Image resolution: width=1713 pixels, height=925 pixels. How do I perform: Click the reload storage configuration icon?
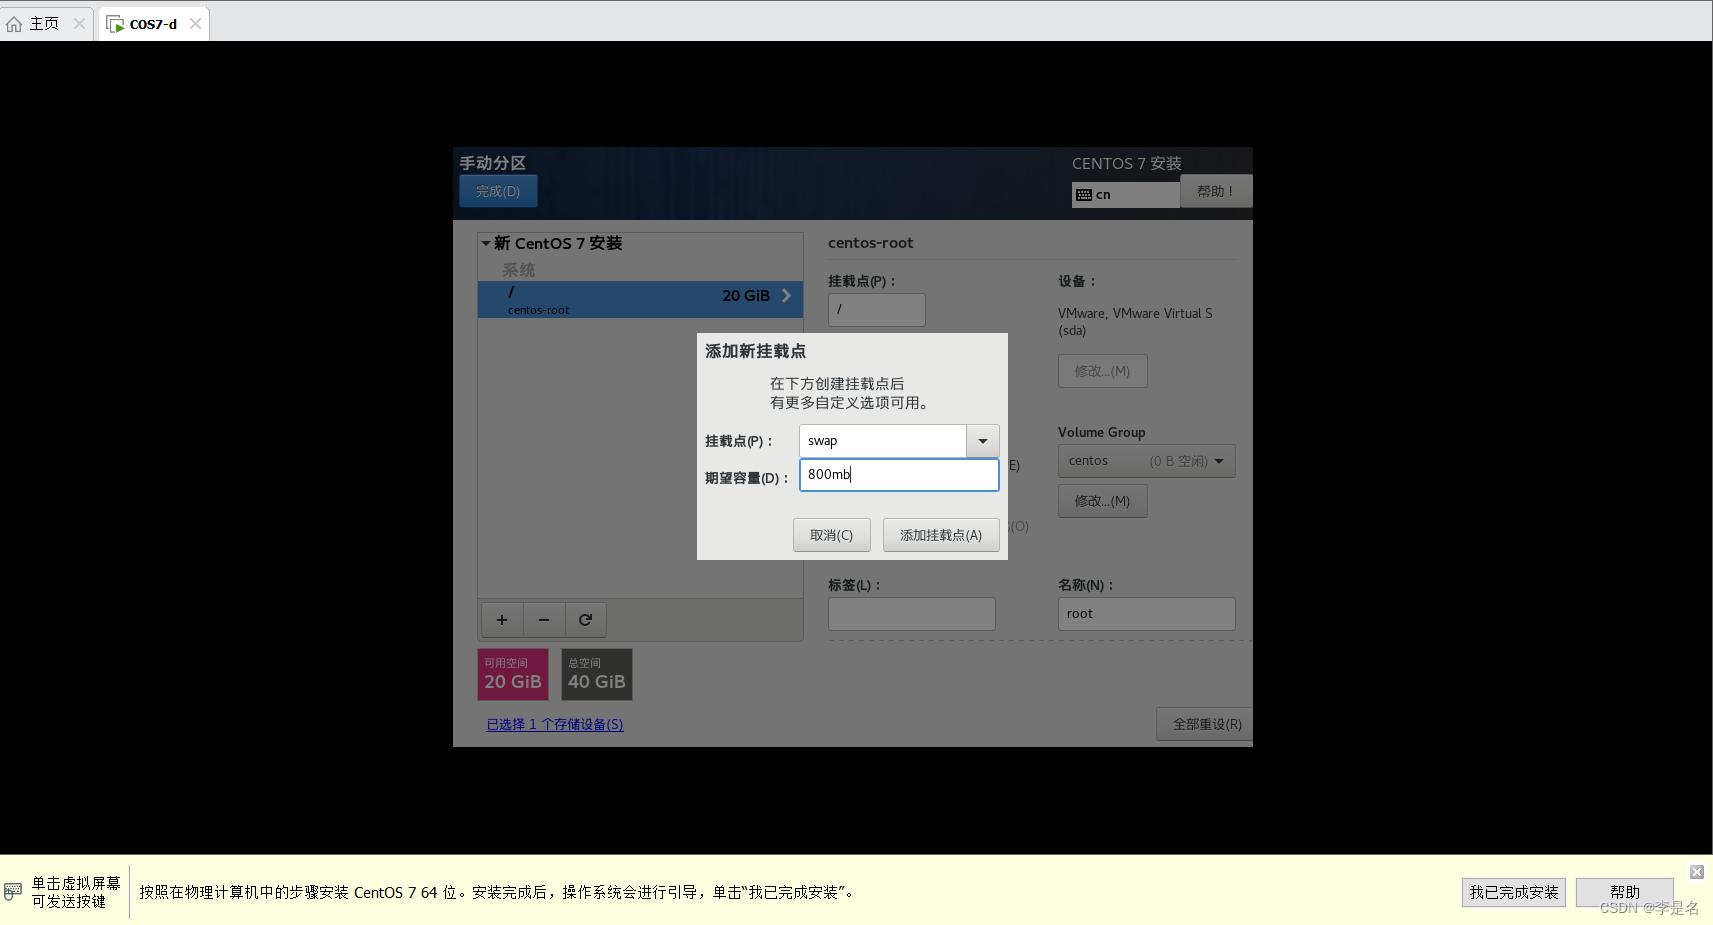[586, 620]
